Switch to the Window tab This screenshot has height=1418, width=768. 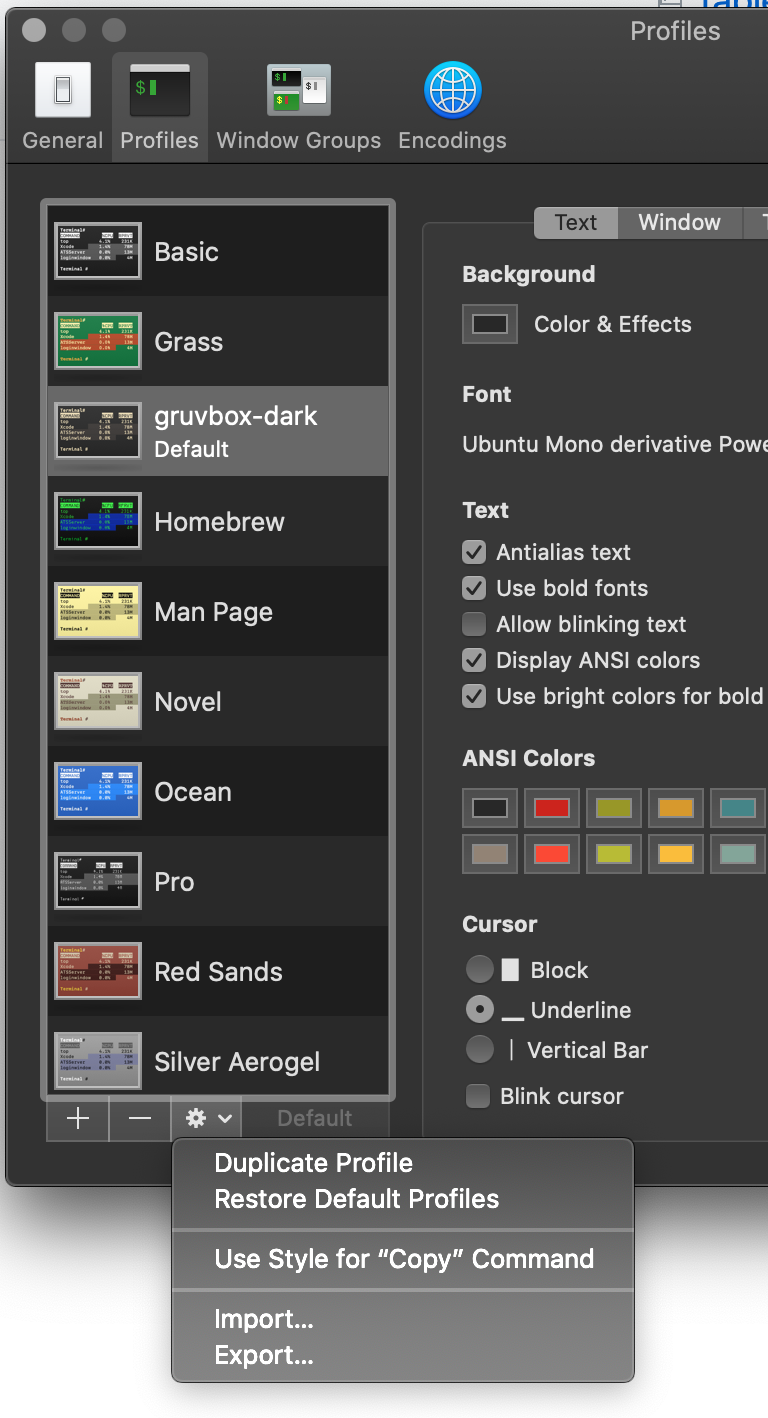coord(680,222)
